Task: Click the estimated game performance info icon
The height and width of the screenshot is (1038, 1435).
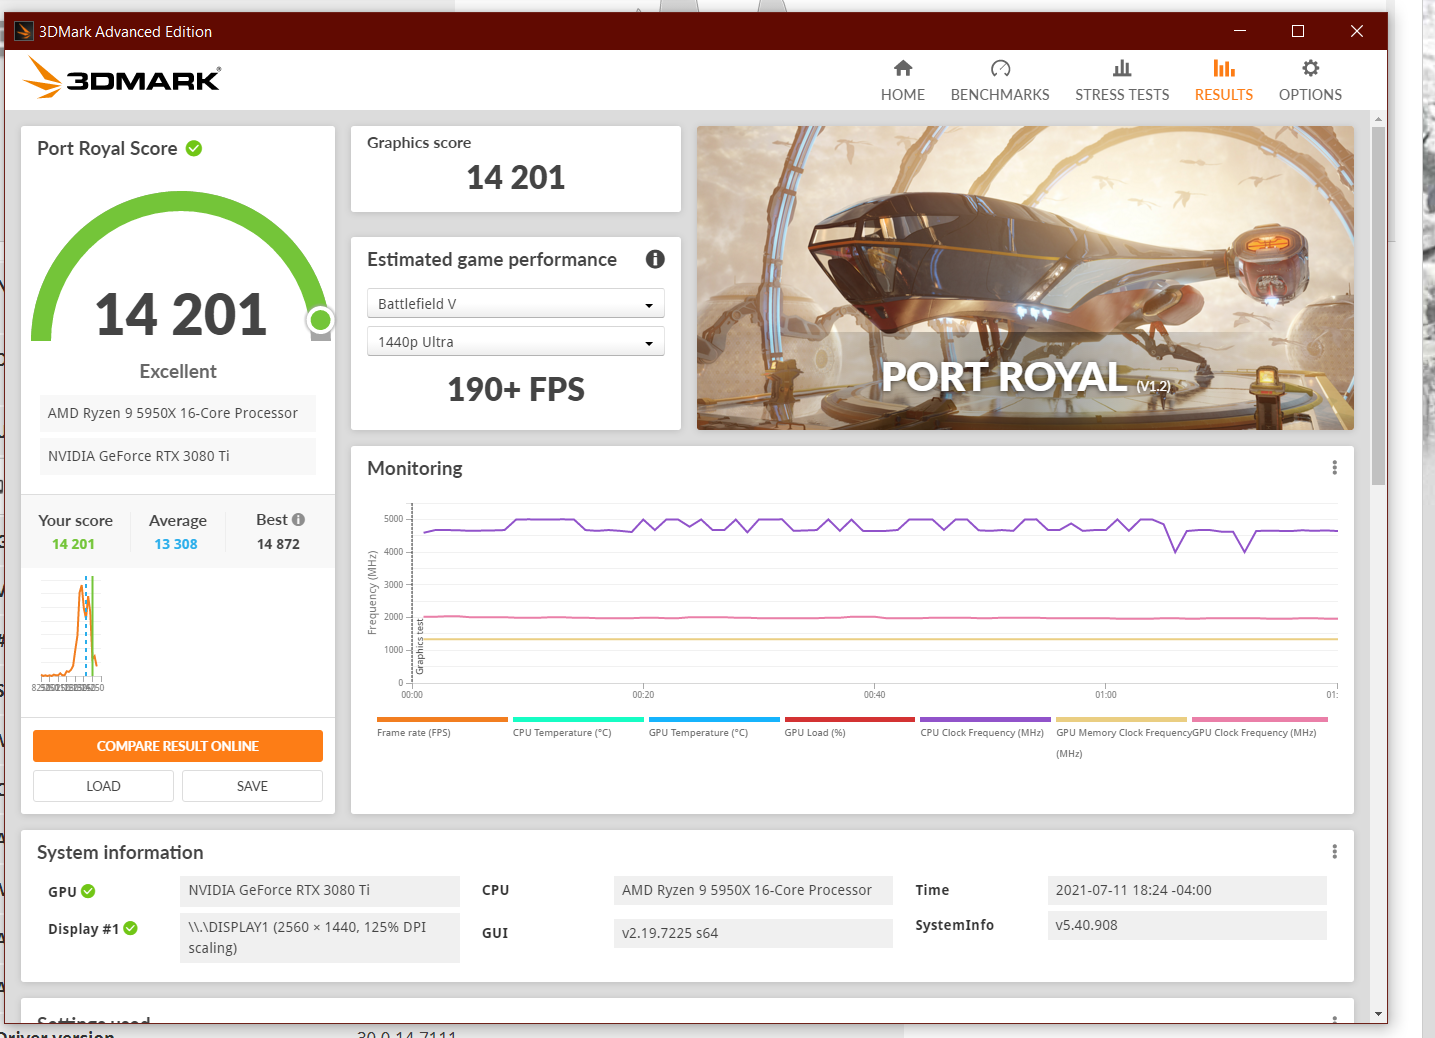Action: click(655, 259)
